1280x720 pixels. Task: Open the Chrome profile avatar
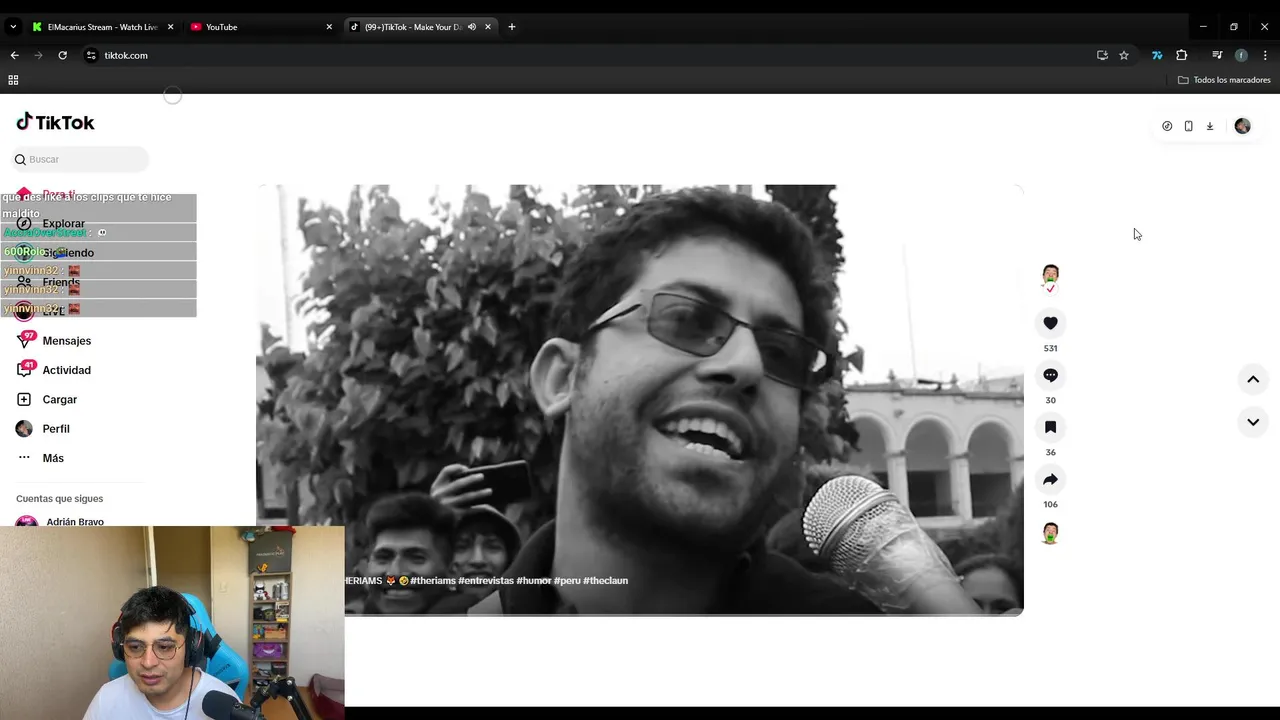pos(1241,55)
